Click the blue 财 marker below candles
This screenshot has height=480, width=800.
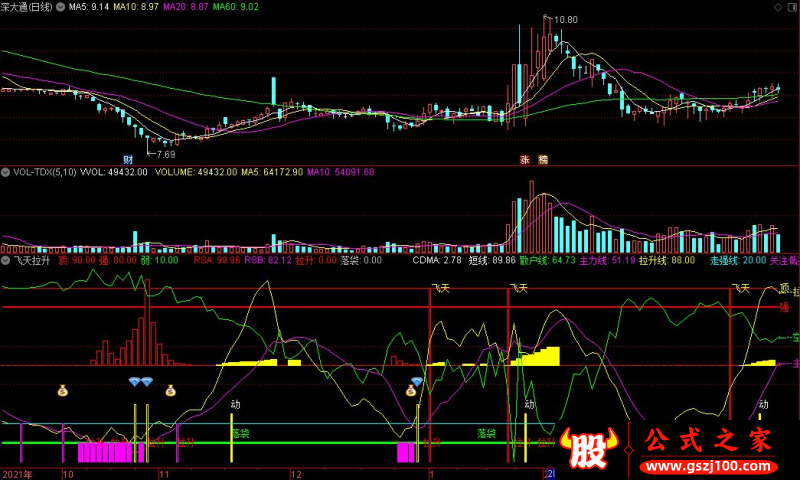click(x=128, y=160)
